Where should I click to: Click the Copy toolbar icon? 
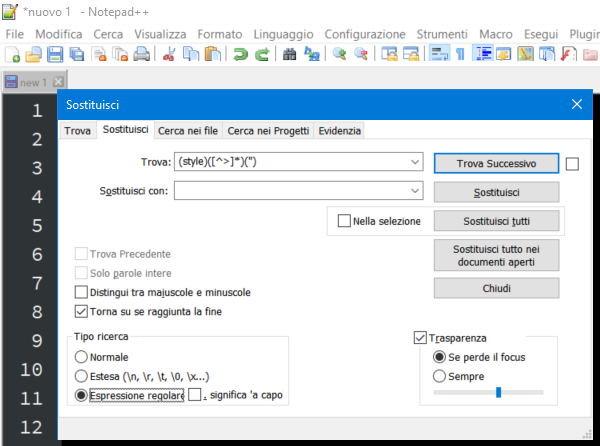pyautogui.click(x=191, y=54)
